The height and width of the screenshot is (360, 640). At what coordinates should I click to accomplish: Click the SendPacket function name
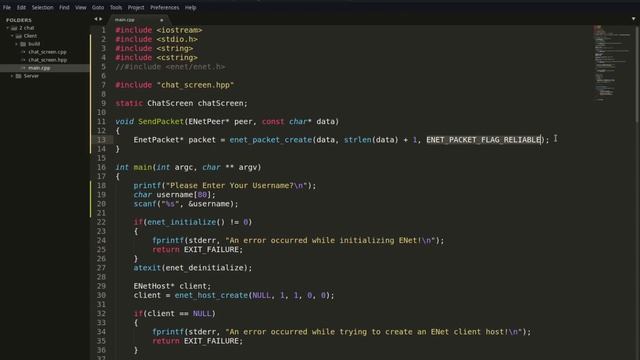click(x=161, y=122)
